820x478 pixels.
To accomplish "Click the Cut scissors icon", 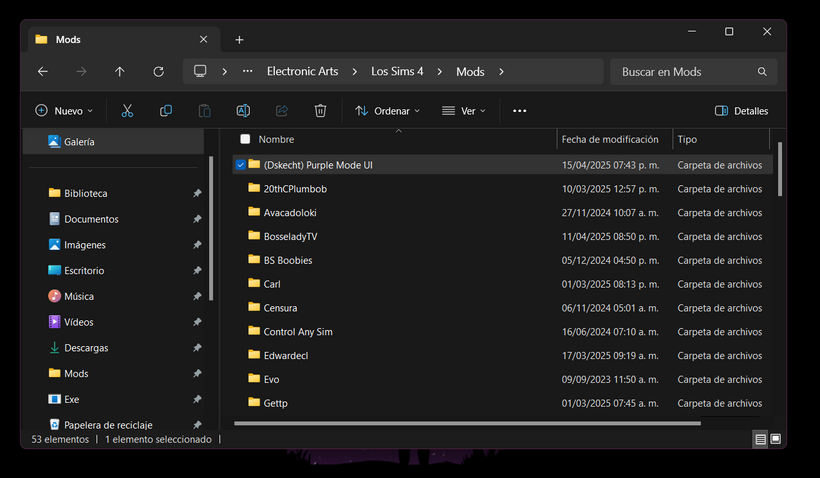I will point(127,111).
